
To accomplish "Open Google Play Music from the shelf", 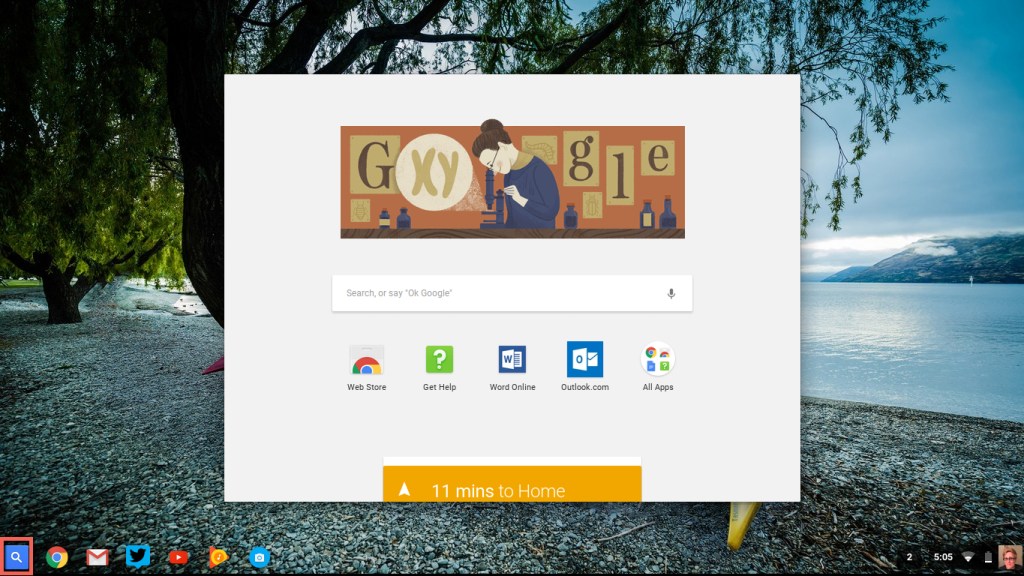I will coord(219,557).
